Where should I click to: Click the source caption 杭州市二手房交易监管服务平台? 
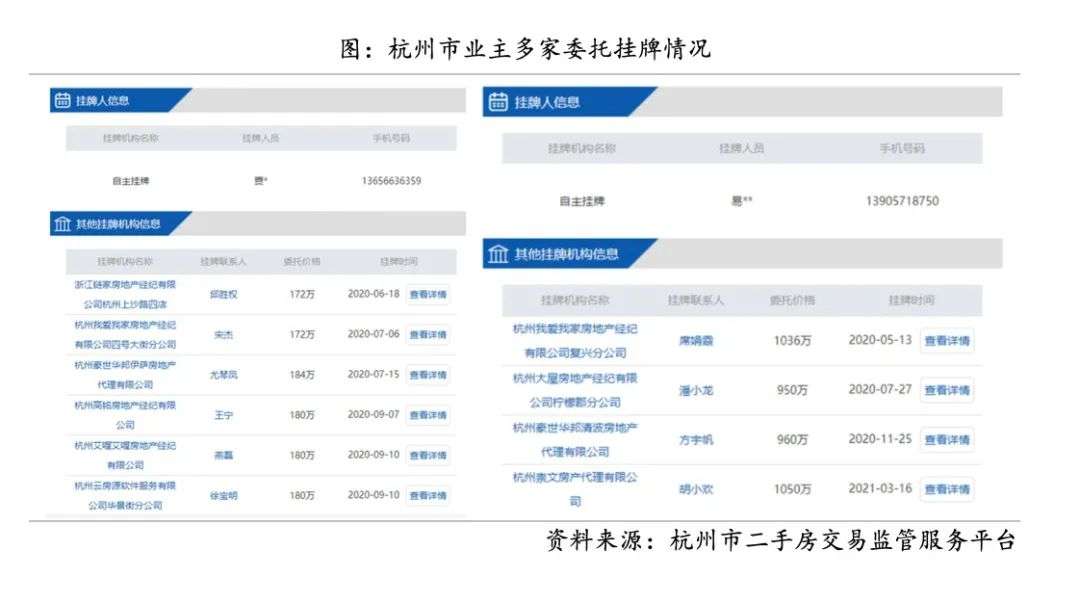[x=842, y=540]
